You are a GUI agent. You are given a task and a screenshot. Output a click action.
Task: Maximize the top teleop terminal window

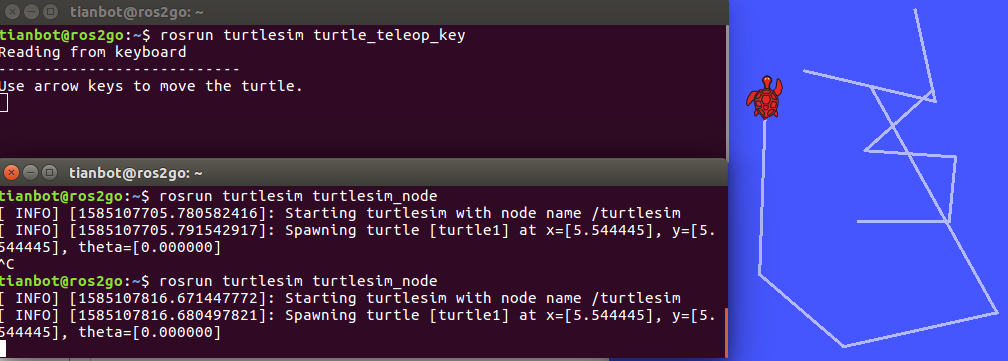click(51, 12)
